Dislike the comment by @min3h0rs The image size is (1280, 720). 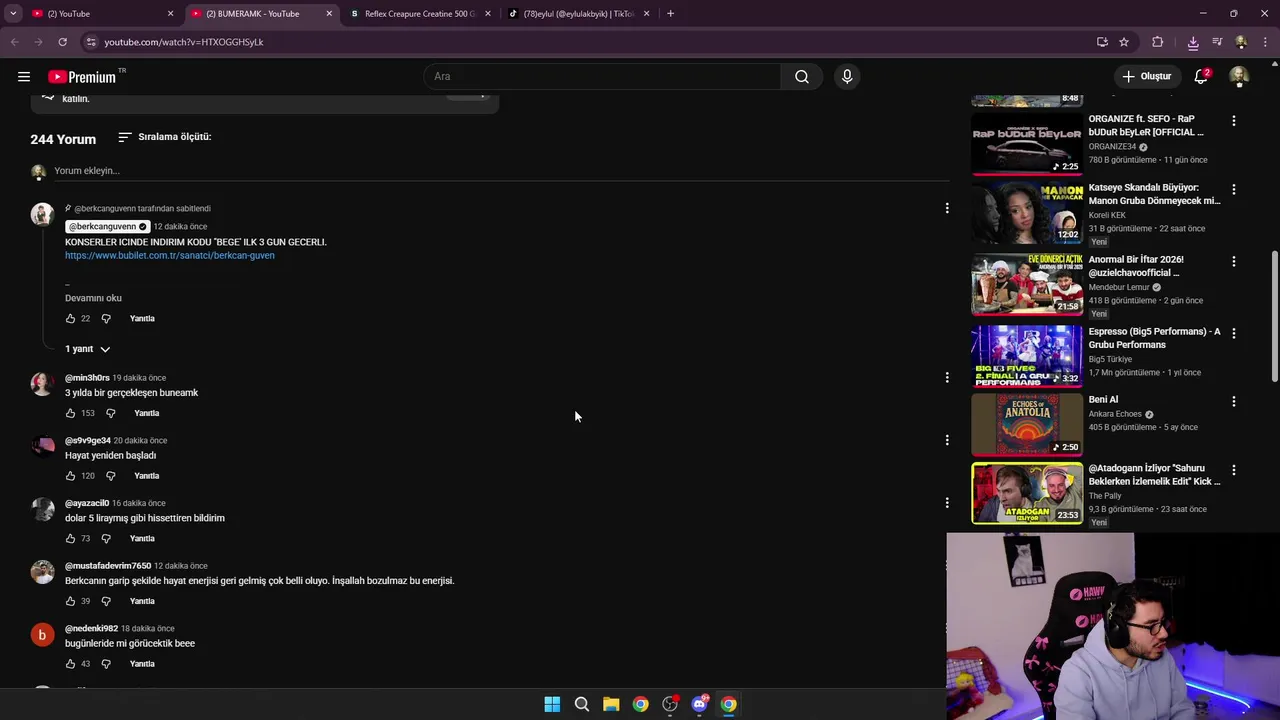pyautogui.click(x=111, y=413)
